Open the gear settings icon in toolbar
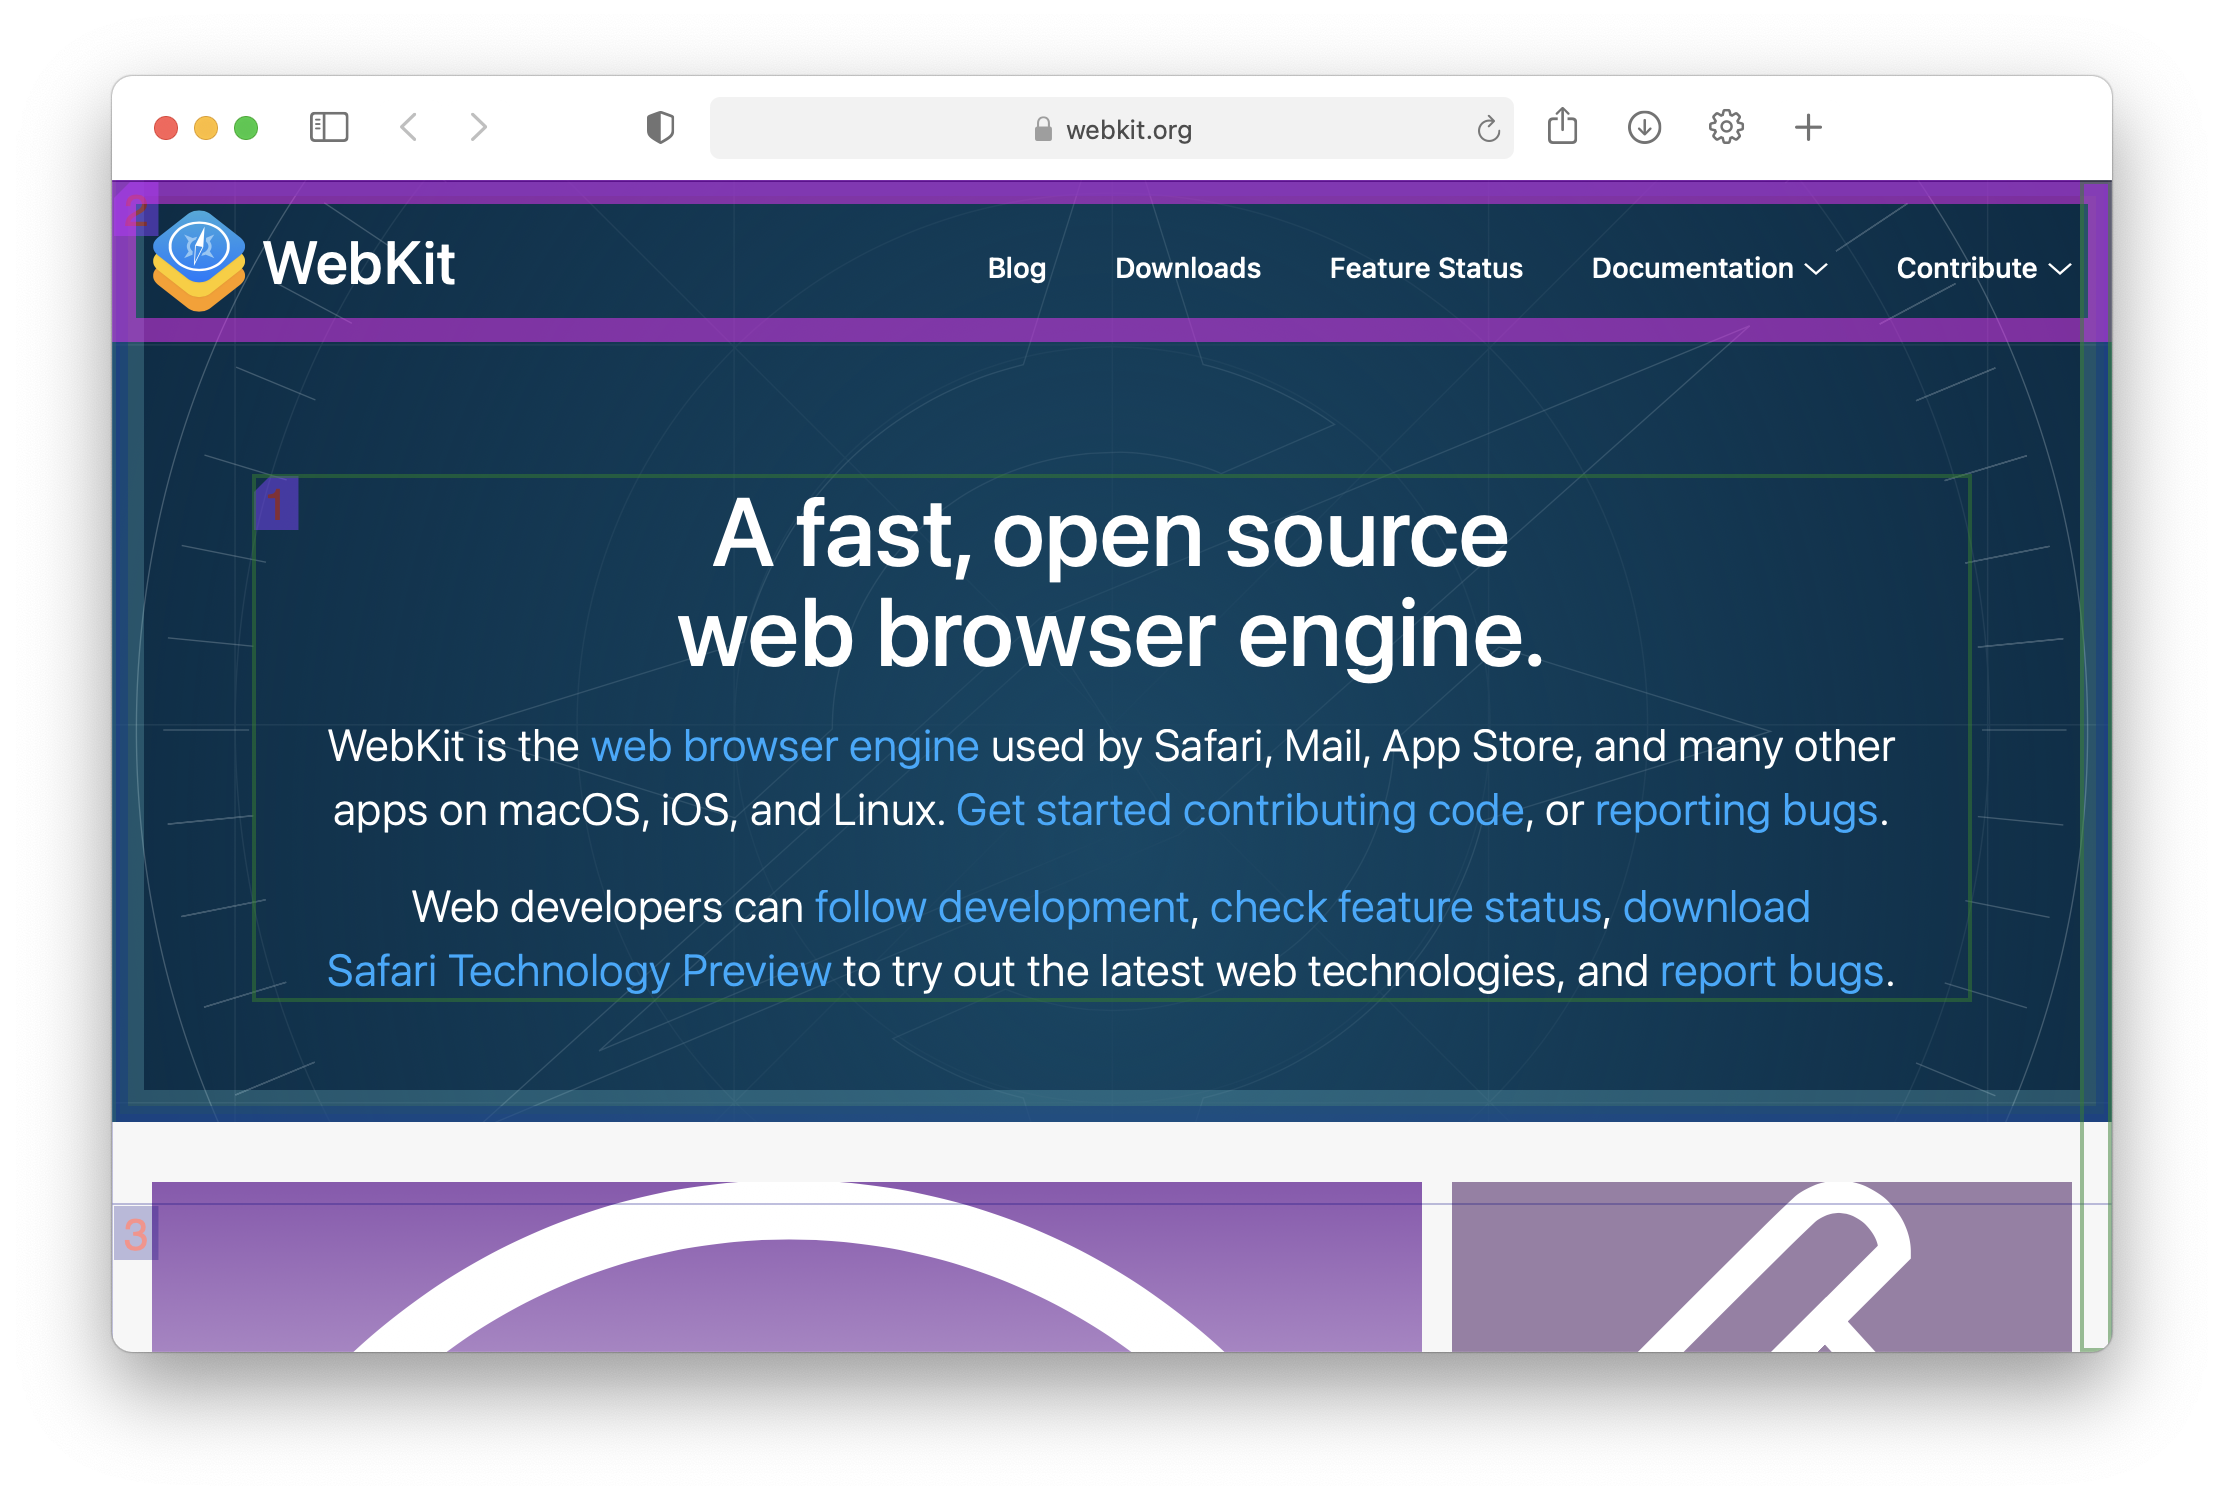This screenshot has width=2224, height=1500. (x=1726, y=127)
